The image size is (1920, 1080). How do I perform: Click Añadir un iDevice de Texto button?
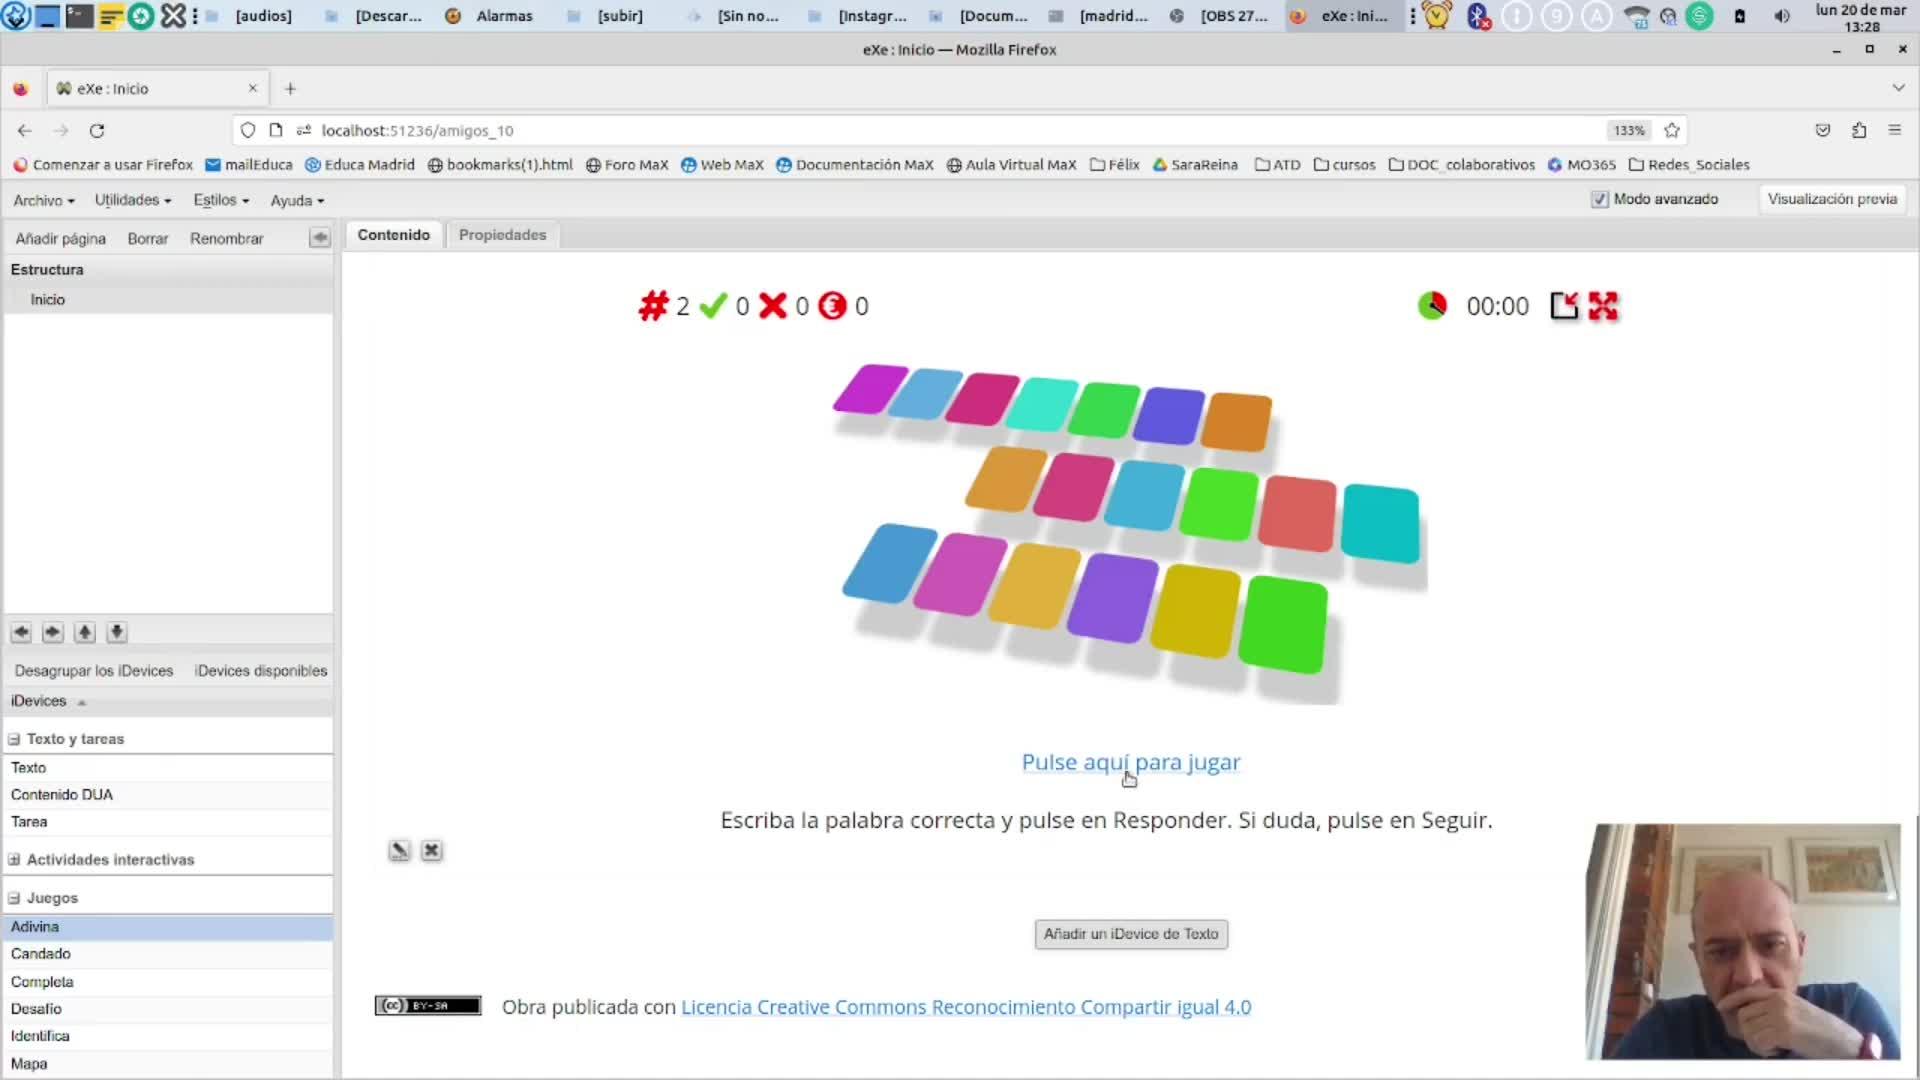click(1130, 934)
